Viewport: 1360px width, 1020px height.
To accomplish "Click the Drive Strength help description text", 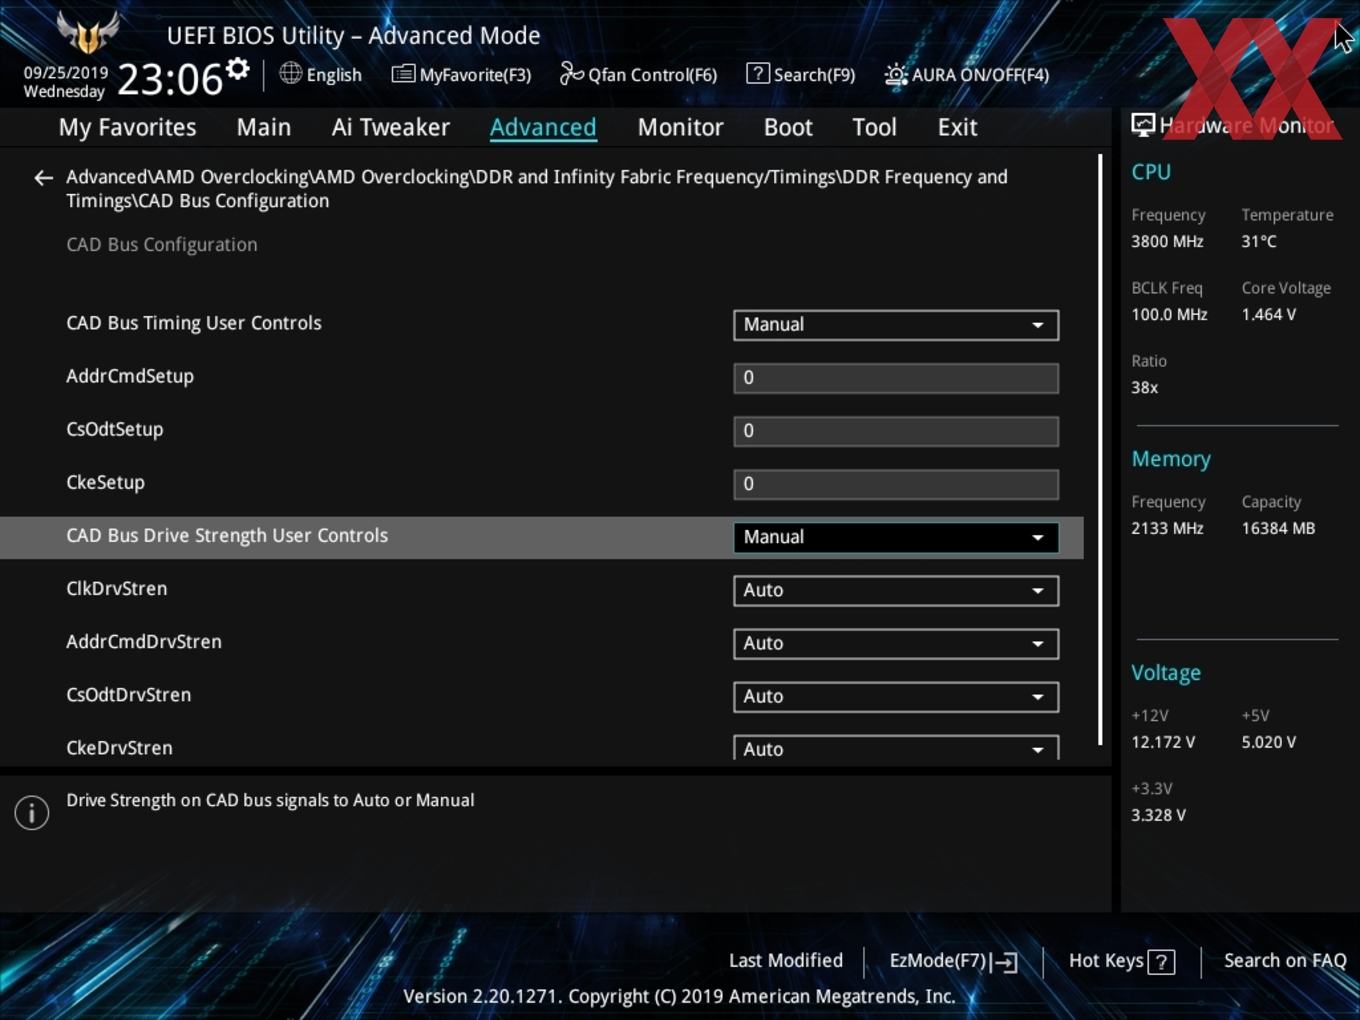I will (x=270, y=801).
